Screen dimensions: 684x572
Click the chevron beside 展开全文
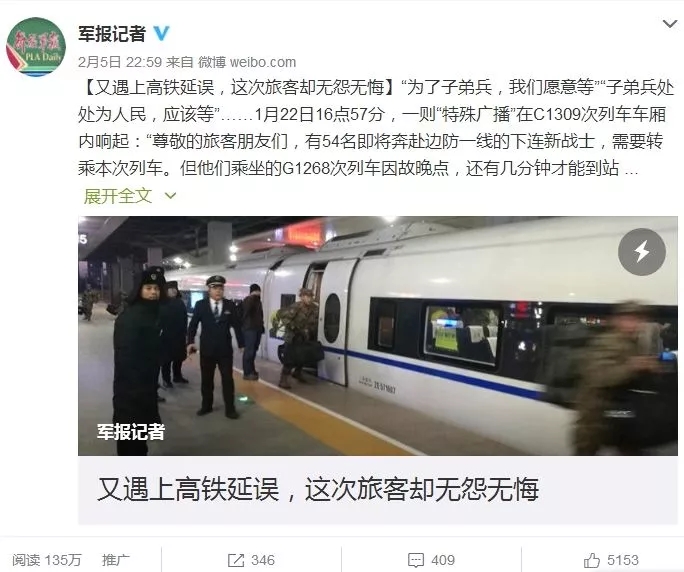click(171, 196)
